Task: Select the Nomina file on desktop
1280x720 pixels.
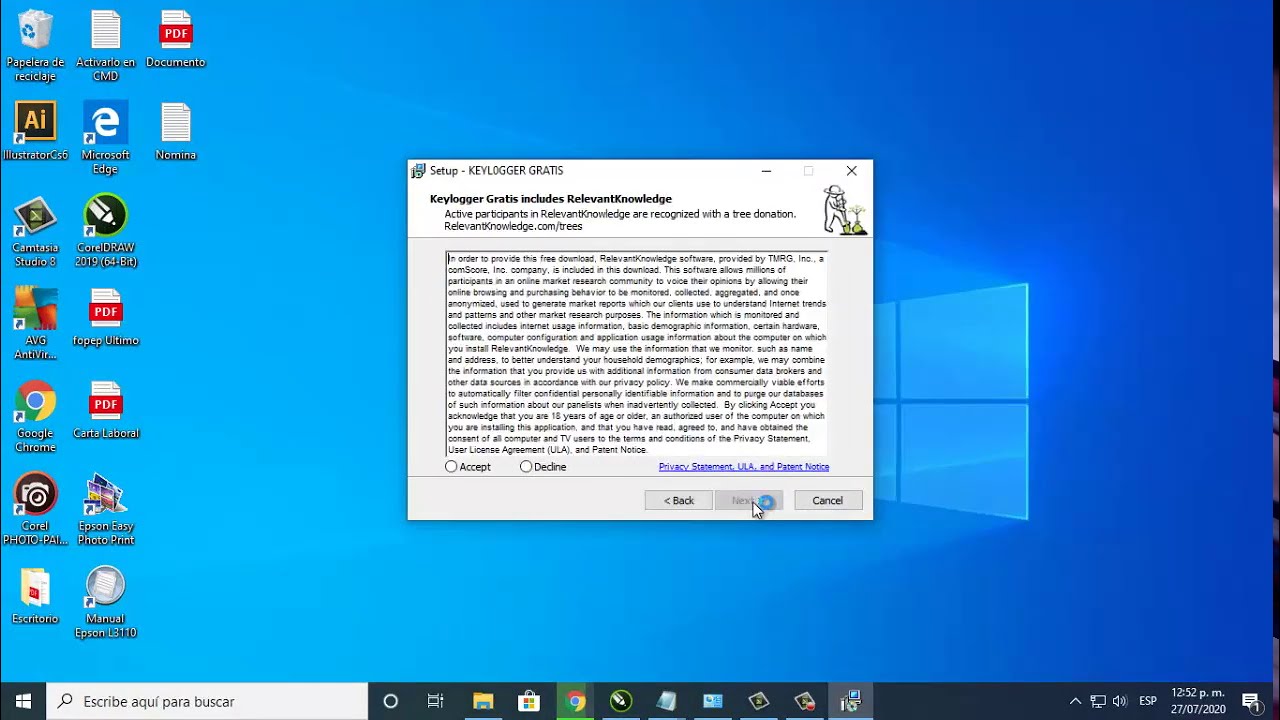Action: [x=175, y=132]
